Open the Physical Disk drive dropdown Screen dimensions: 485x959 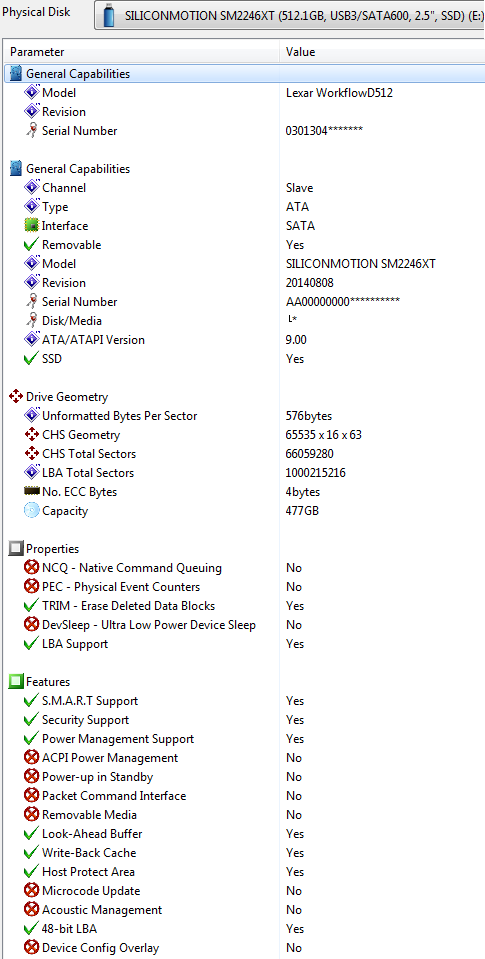289,15
